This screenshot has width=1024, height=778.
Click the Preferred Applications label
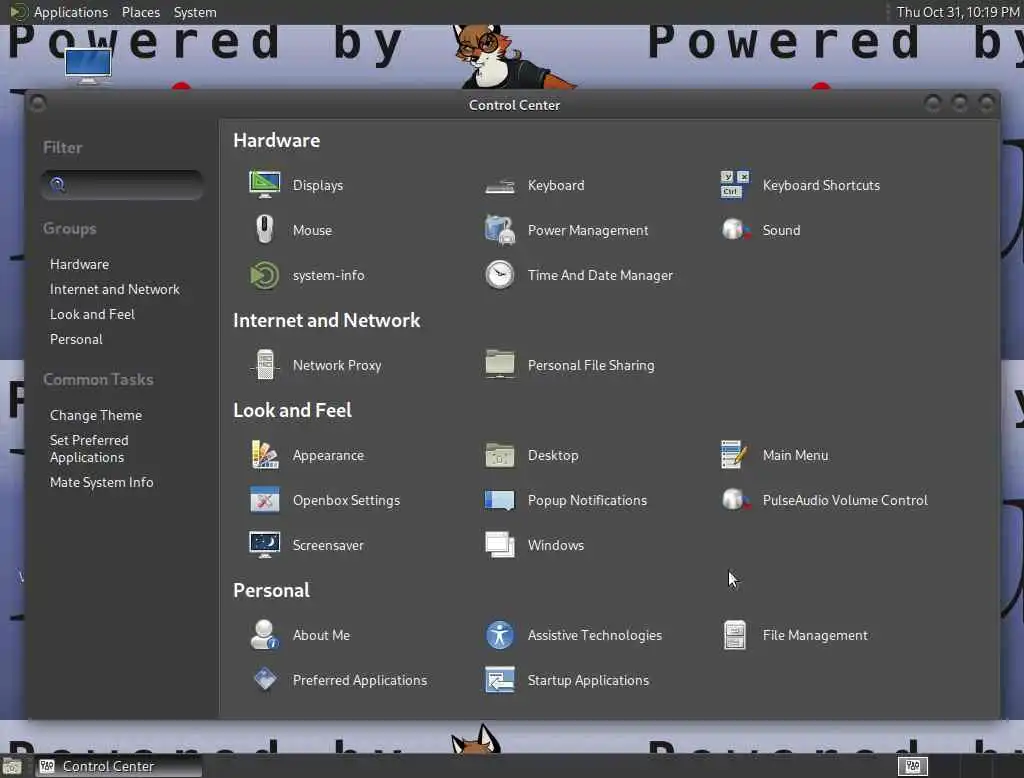coord(360,680)
